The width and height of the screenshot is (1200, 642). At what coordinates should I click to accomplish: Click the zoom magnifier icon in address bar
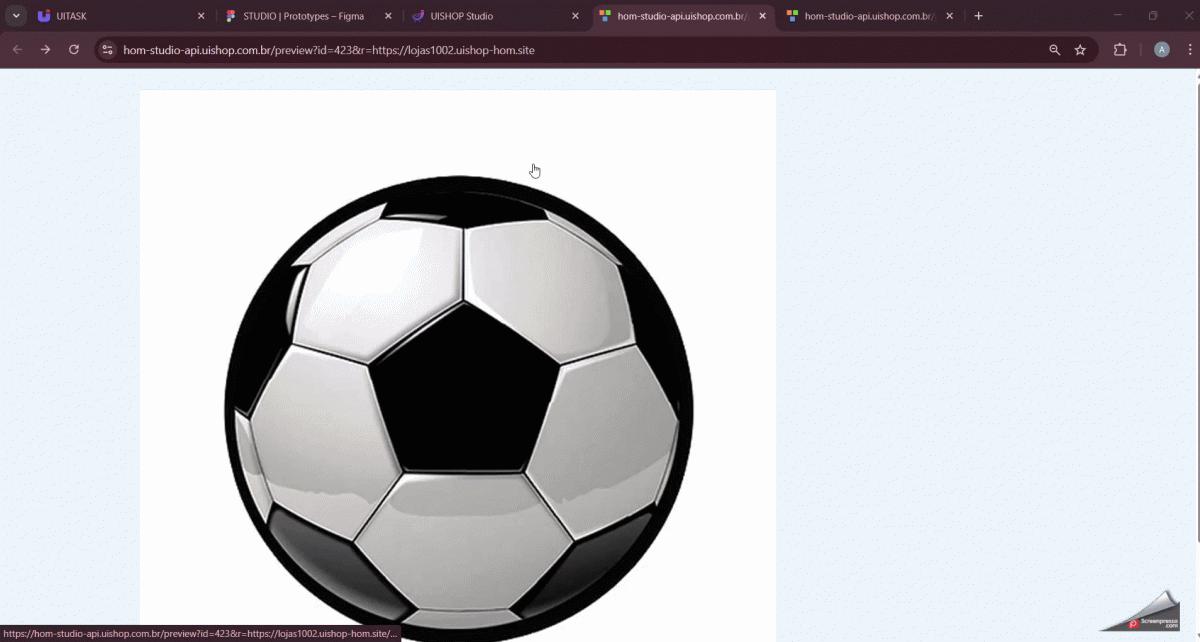[1054, 50]
